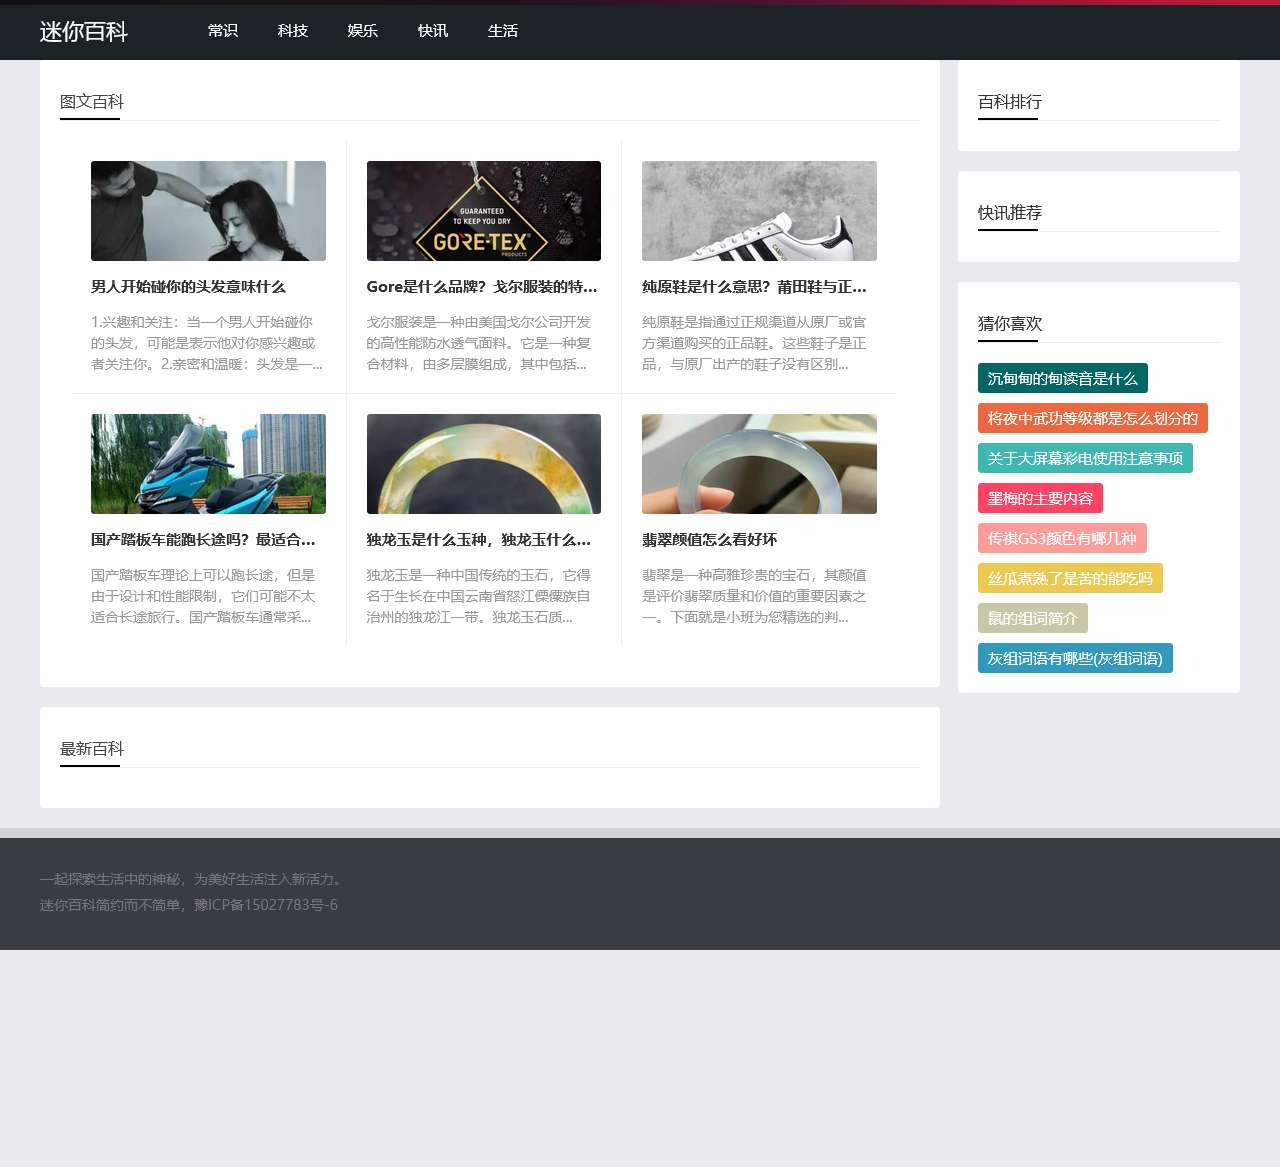Open the 独龙玉 jade bangle thumbnail
The image size is (1280, 1167).
coord(484,464)
